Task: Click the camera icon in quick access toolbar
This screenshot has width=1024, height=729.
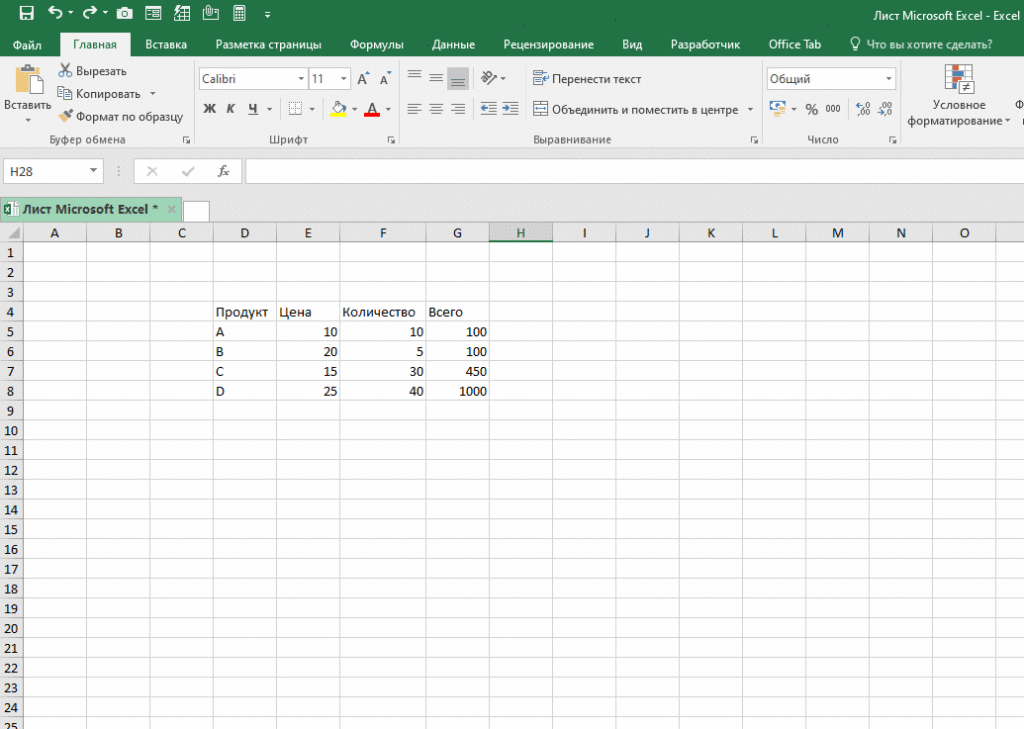Action: [x=124, y=13]
